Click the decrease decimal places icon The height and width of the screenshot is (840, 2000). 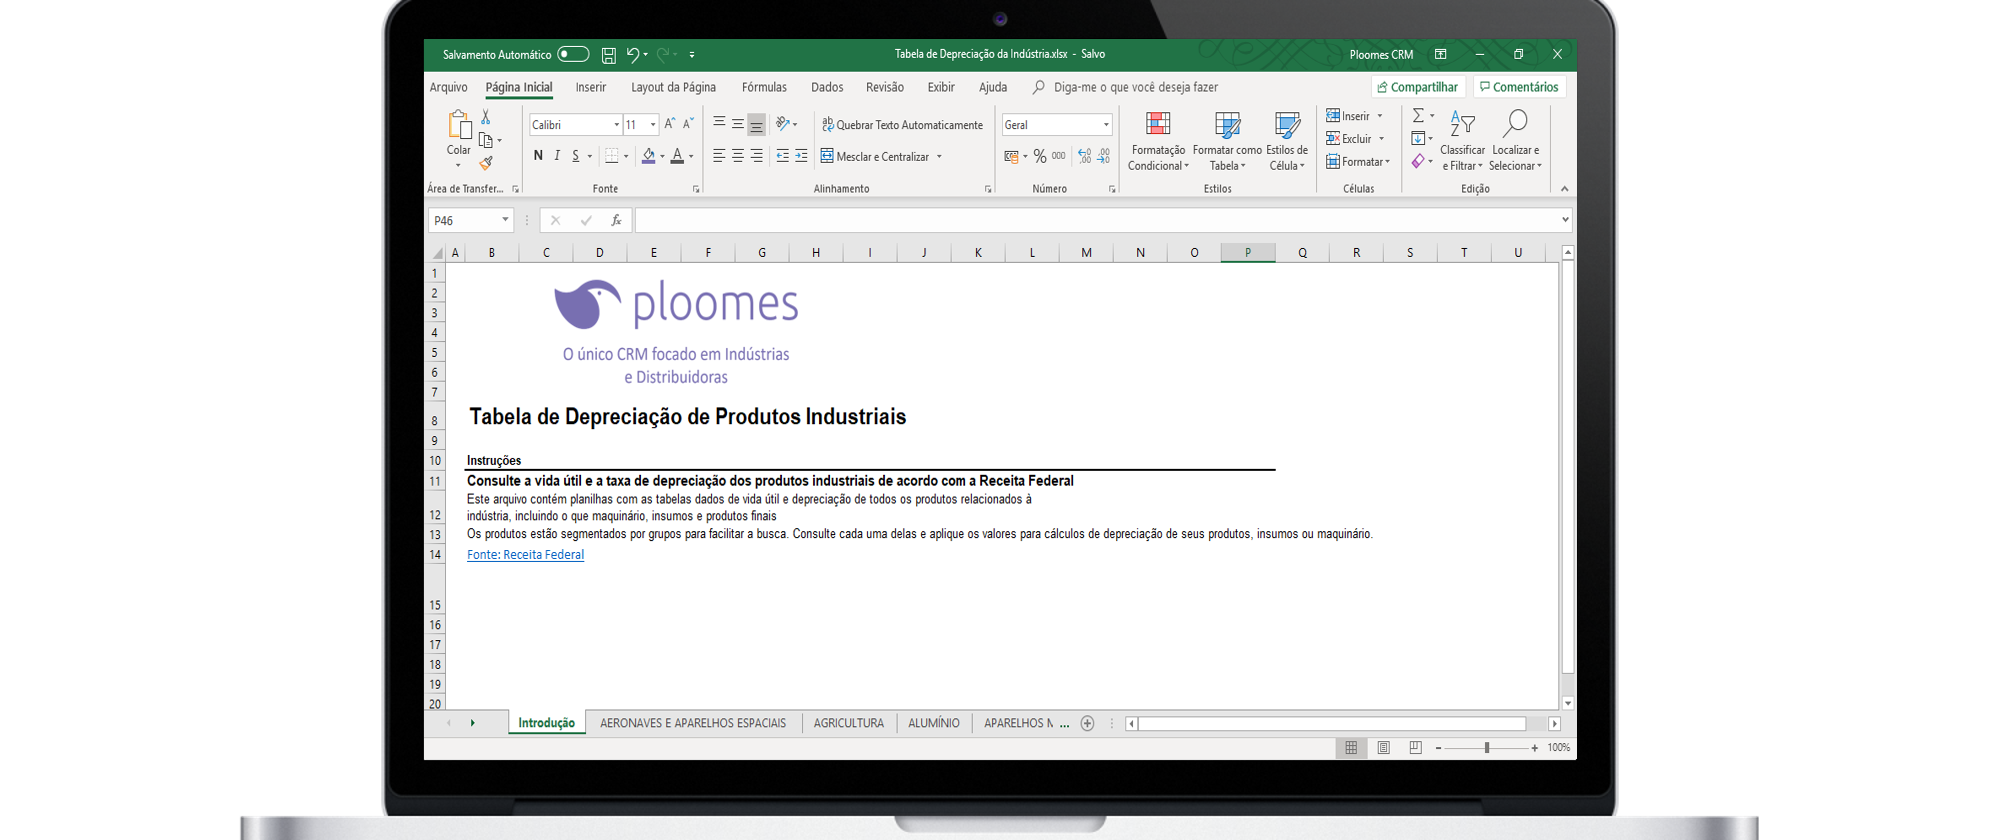1104,156
